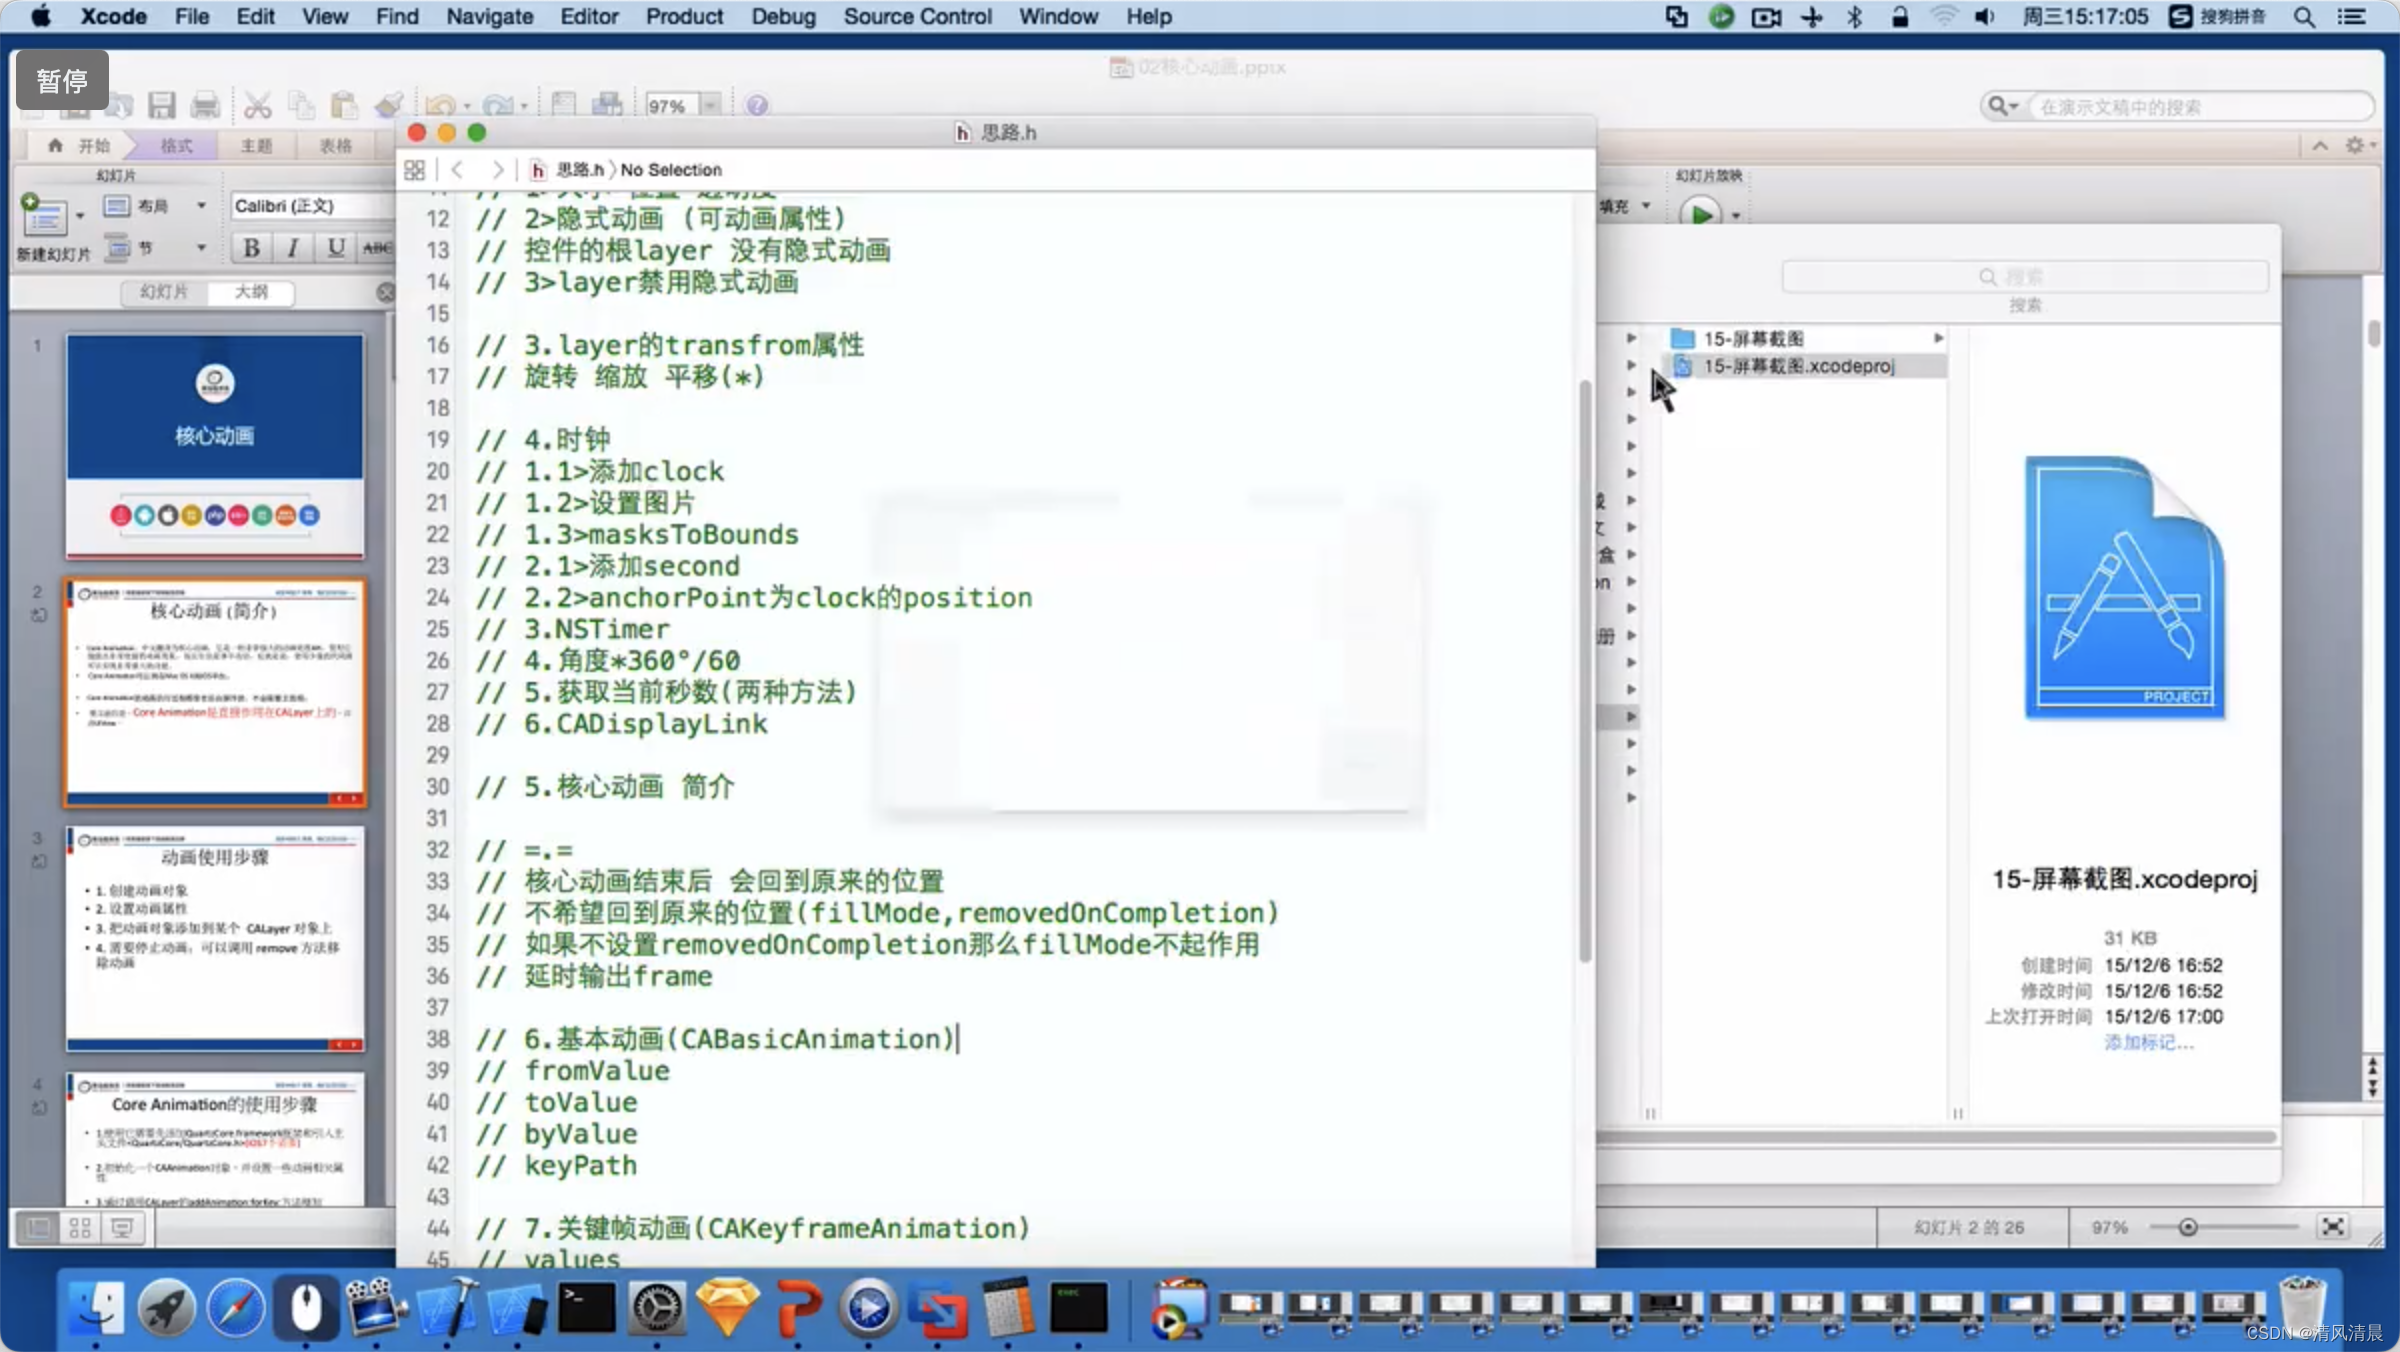This screenshot has width=2400, height=1352.
Task: Toggle underline formatting button
Action: [x=336, y=248]
